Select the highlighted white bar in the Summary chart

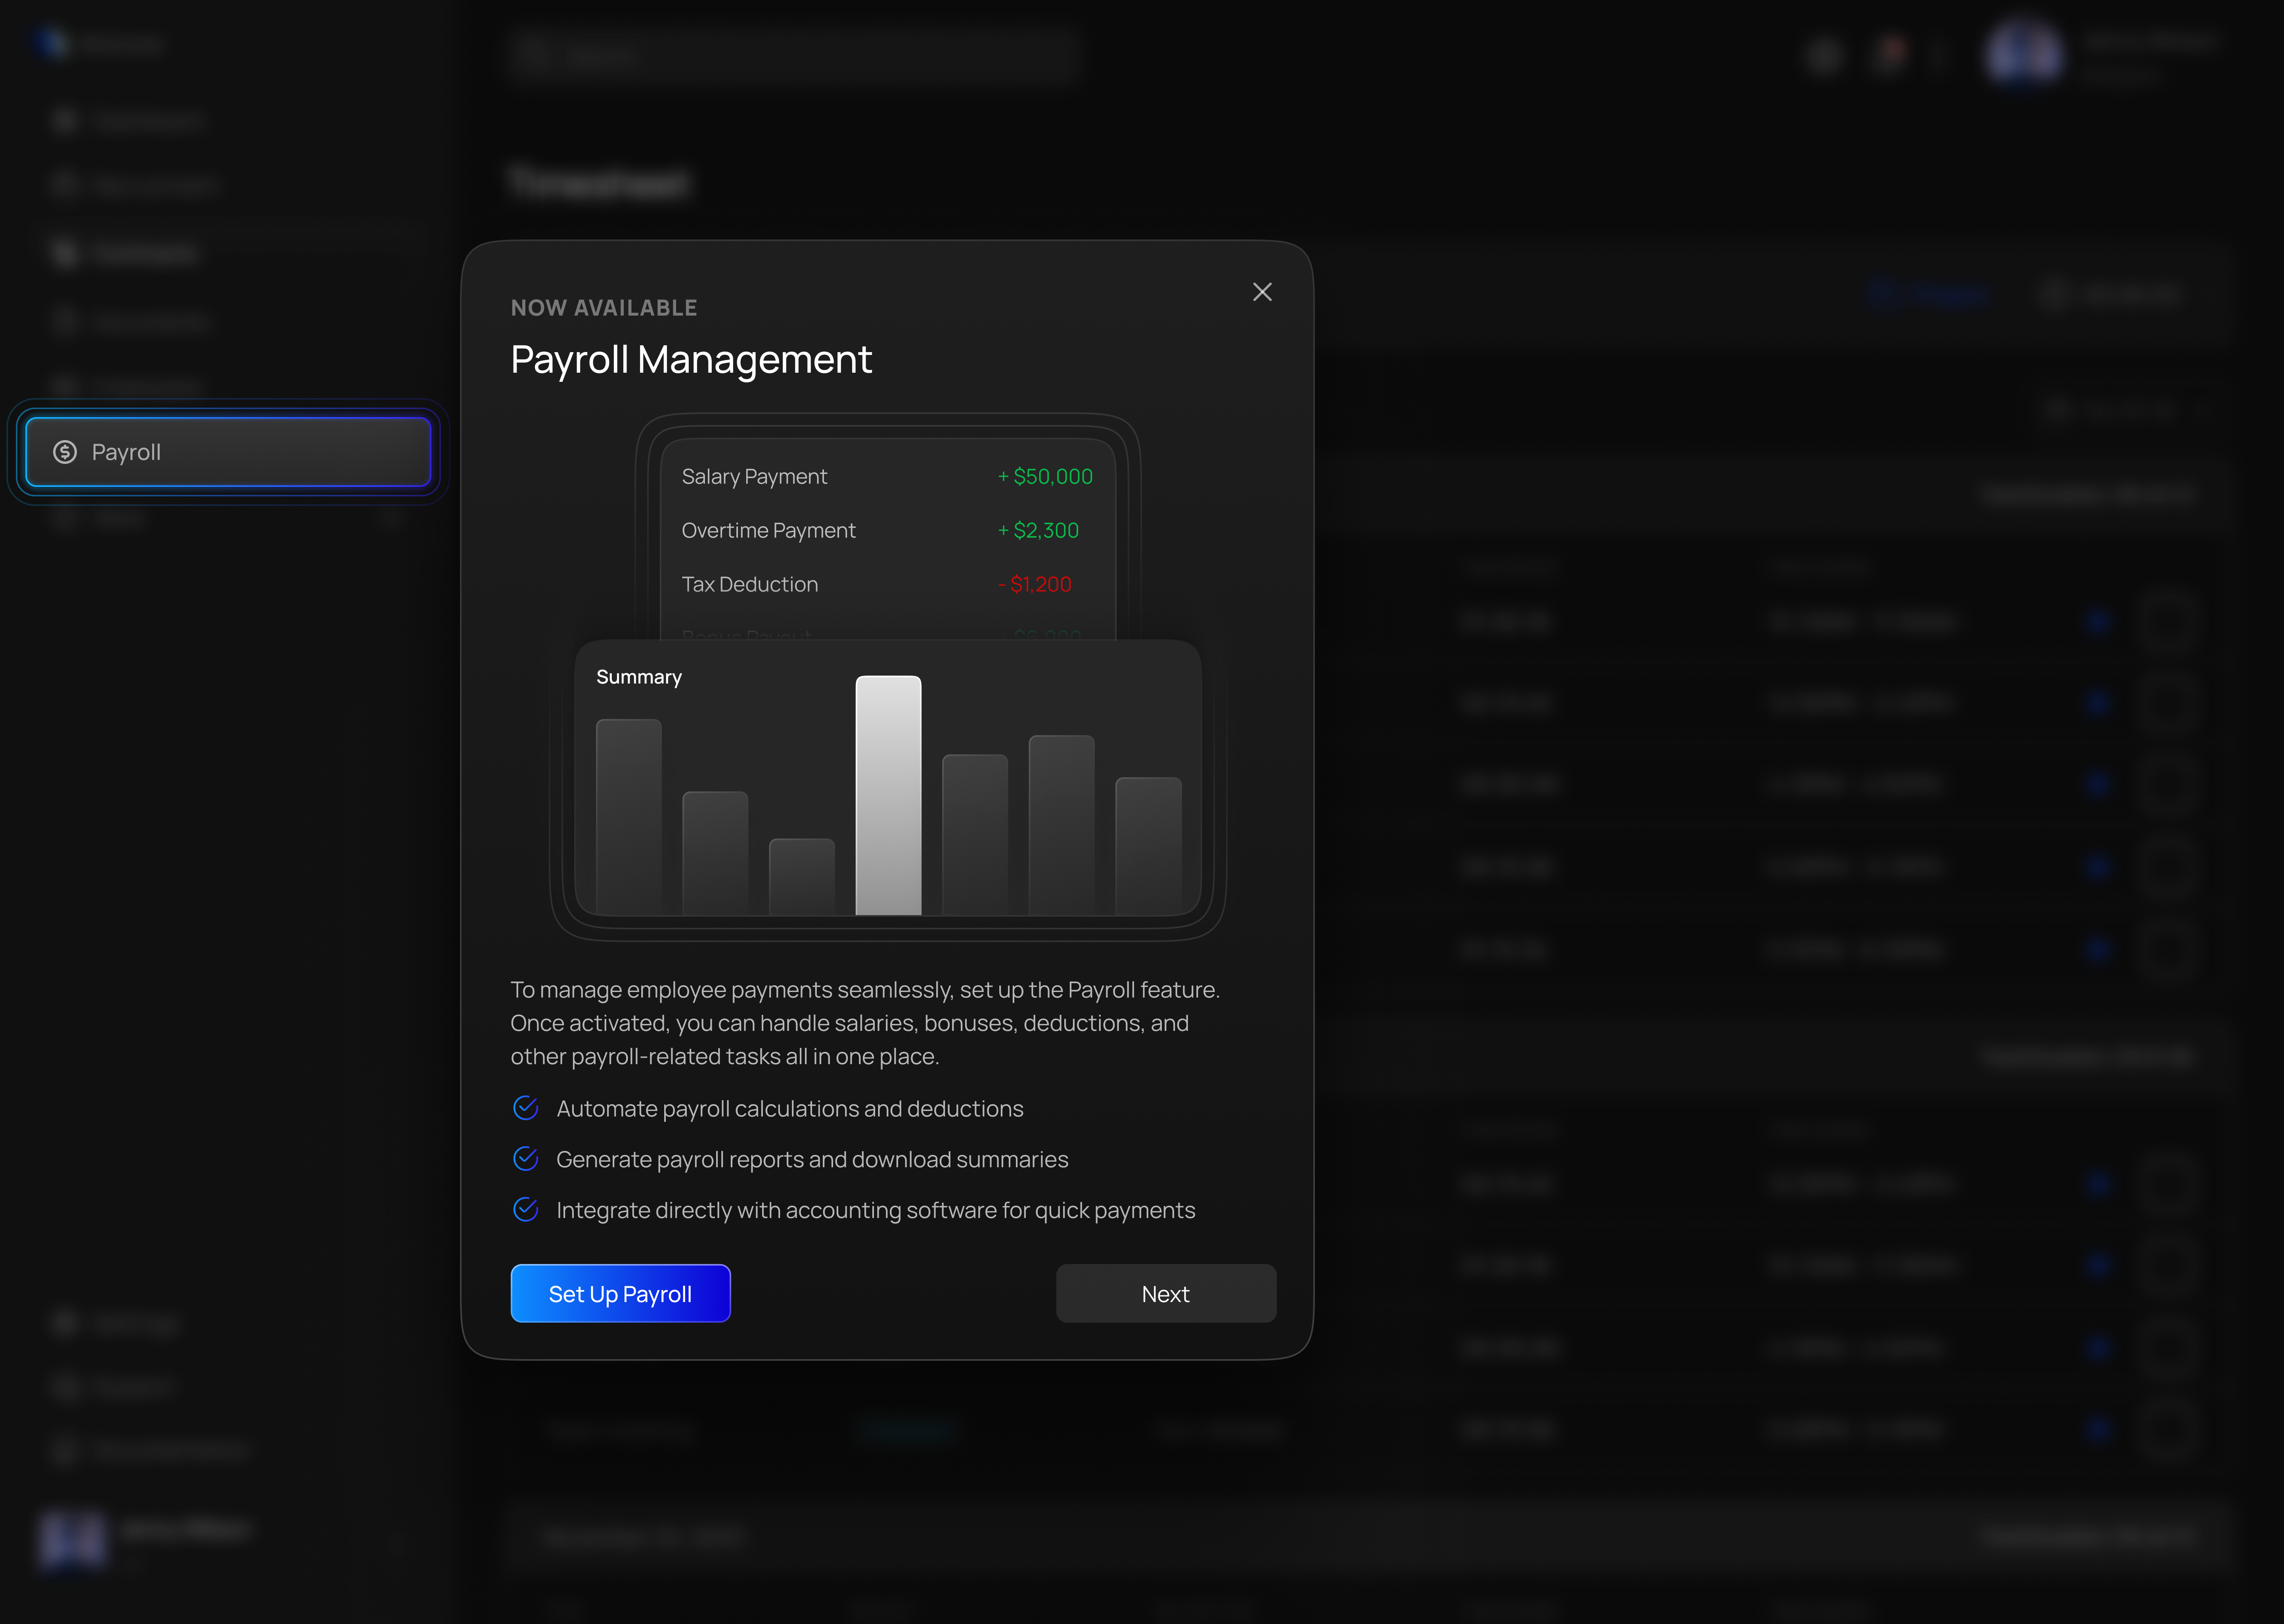888,795
